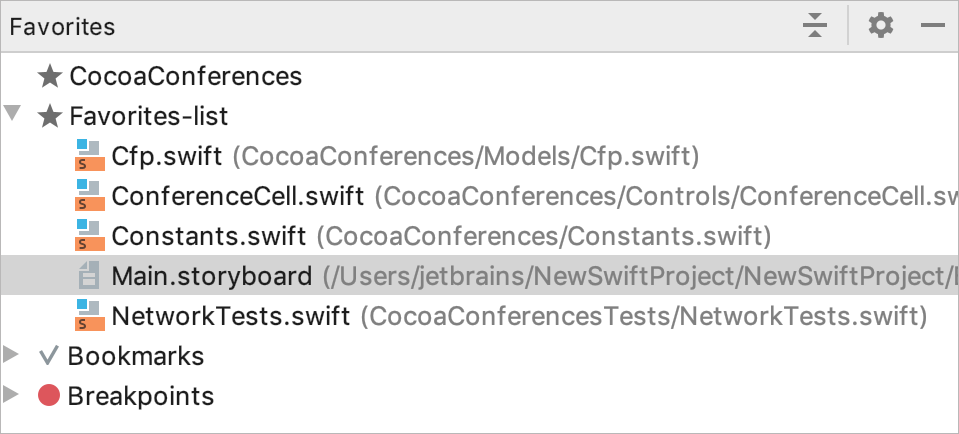Hide the Favorites tool window
Viewport: 959px width, 434px height.
tap(933, 26)
